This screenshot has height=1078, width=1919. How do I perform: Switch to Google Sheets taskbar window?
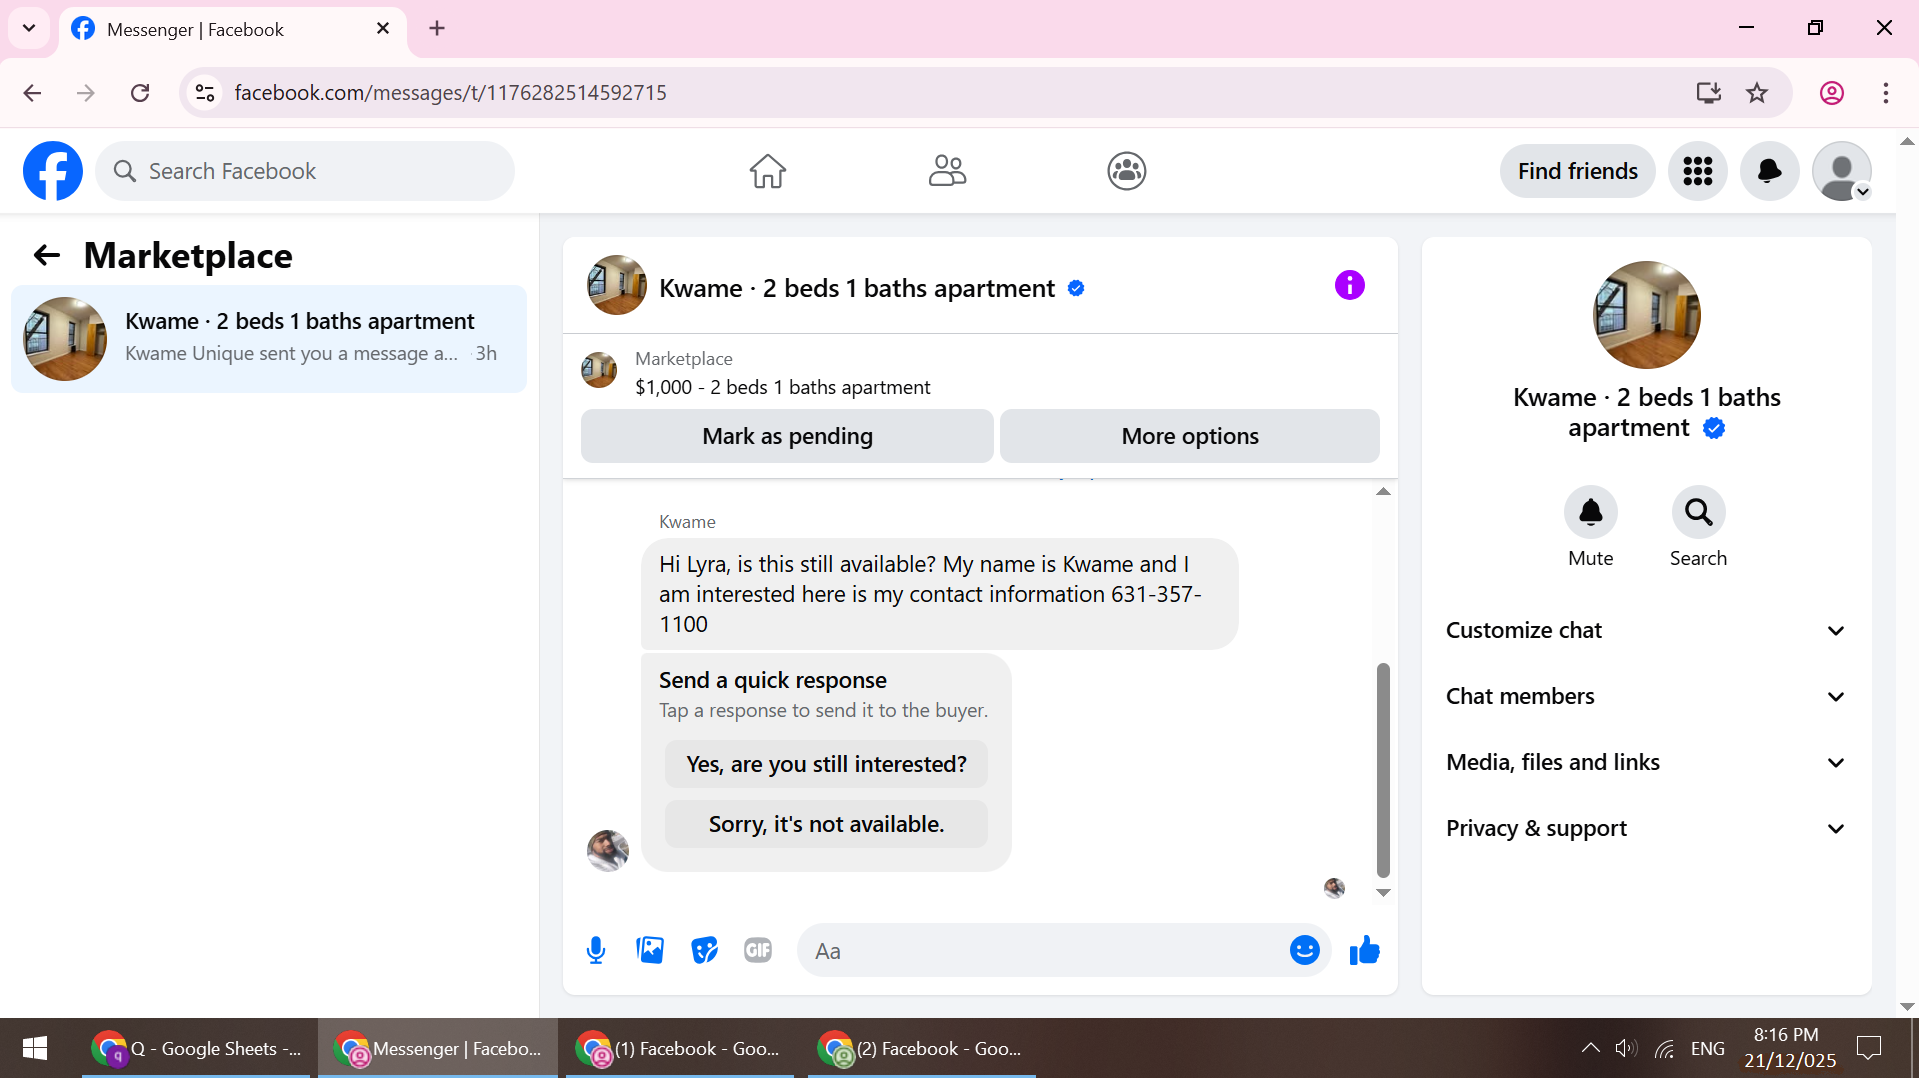tap(197, 1048)
